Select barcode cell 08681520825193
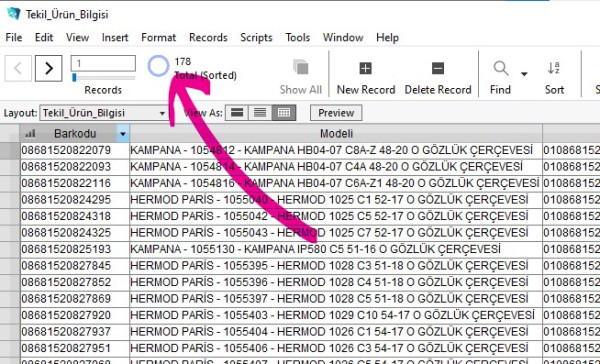Image resolution: width=600 pixels, height=364 pixels. [75, 249]
